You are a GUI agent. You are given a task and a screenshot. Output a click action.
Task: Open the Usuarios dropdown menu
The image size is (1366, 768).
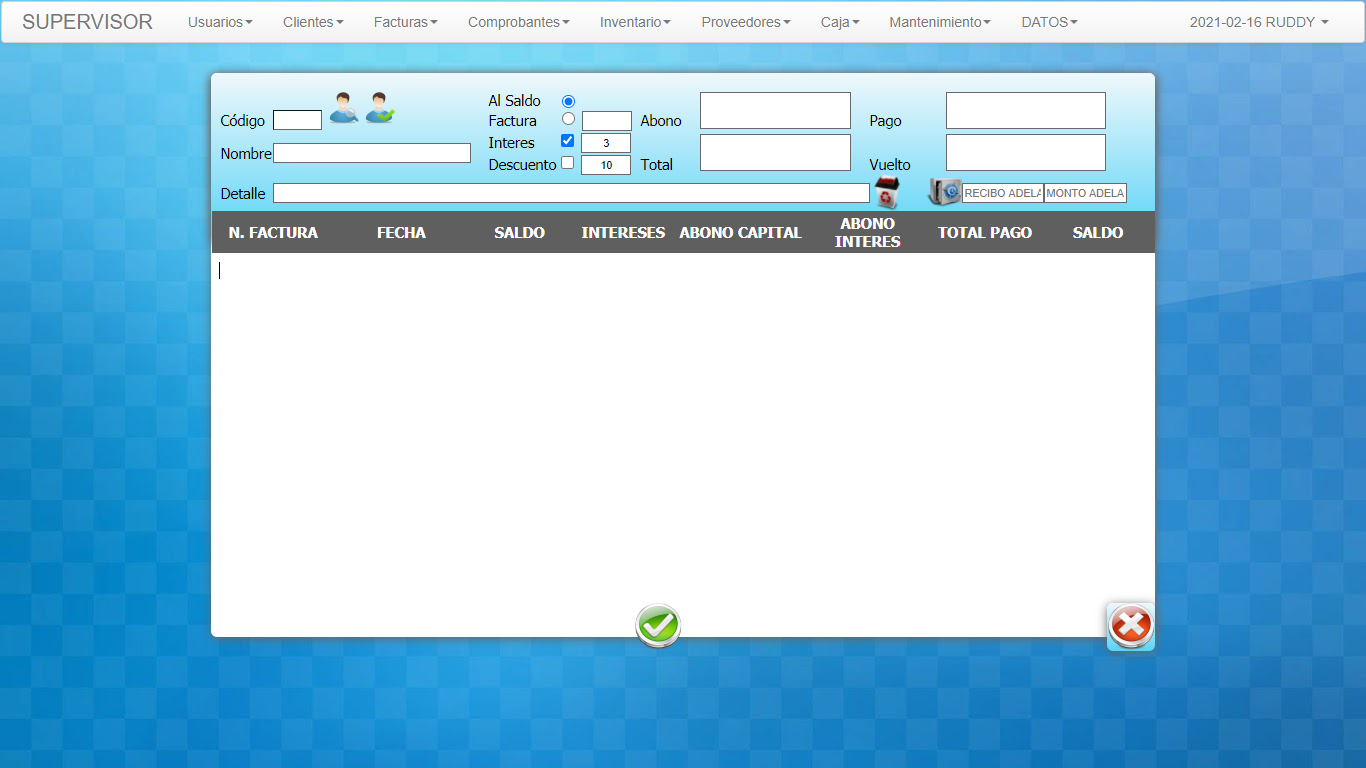(x=220, y=22)
